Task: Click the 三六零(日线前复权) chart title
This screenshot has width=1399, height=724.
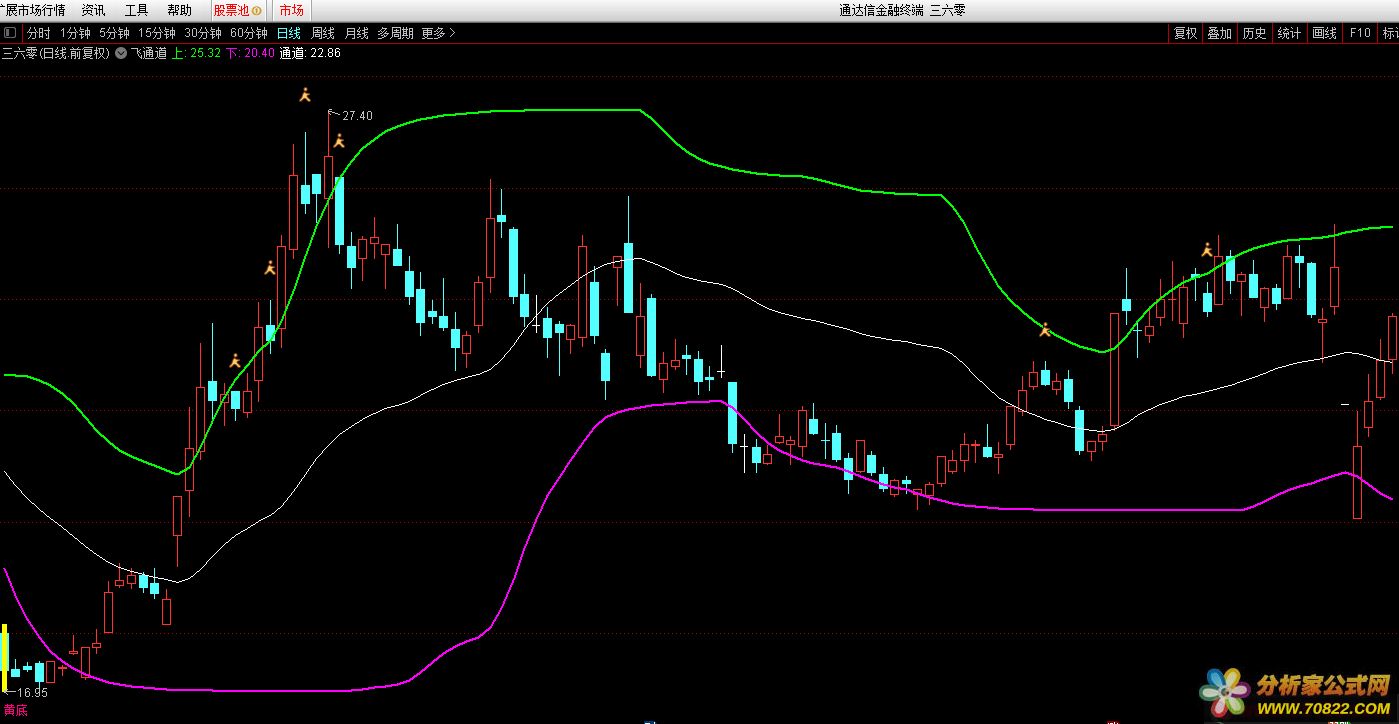Action: (x=55, y=53)
